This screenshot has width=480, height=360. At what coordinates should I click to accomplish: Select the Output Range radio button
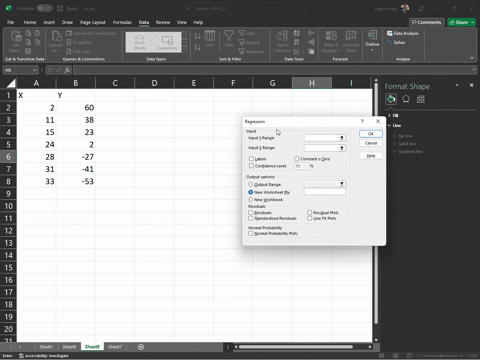point(250,184)
